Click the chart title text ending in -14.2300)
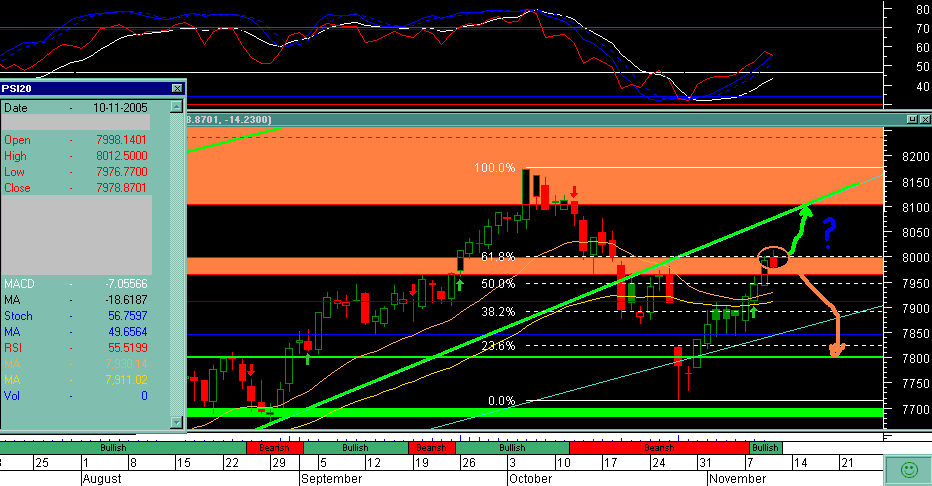Image resolution: width=932 pixels, height=486 pixels. coord(229,120)
